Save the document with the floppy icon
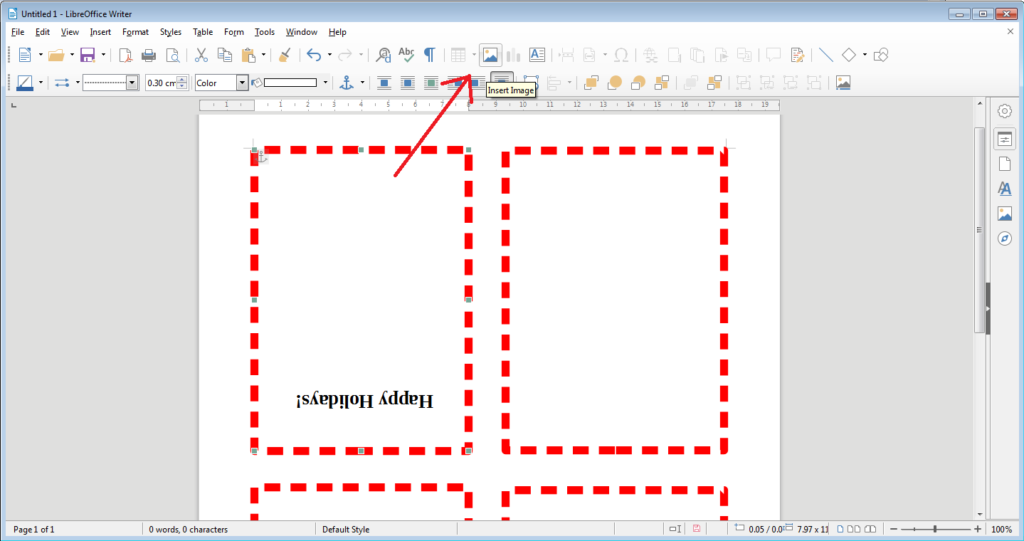 pyautogui.click(x=88, y=55)
